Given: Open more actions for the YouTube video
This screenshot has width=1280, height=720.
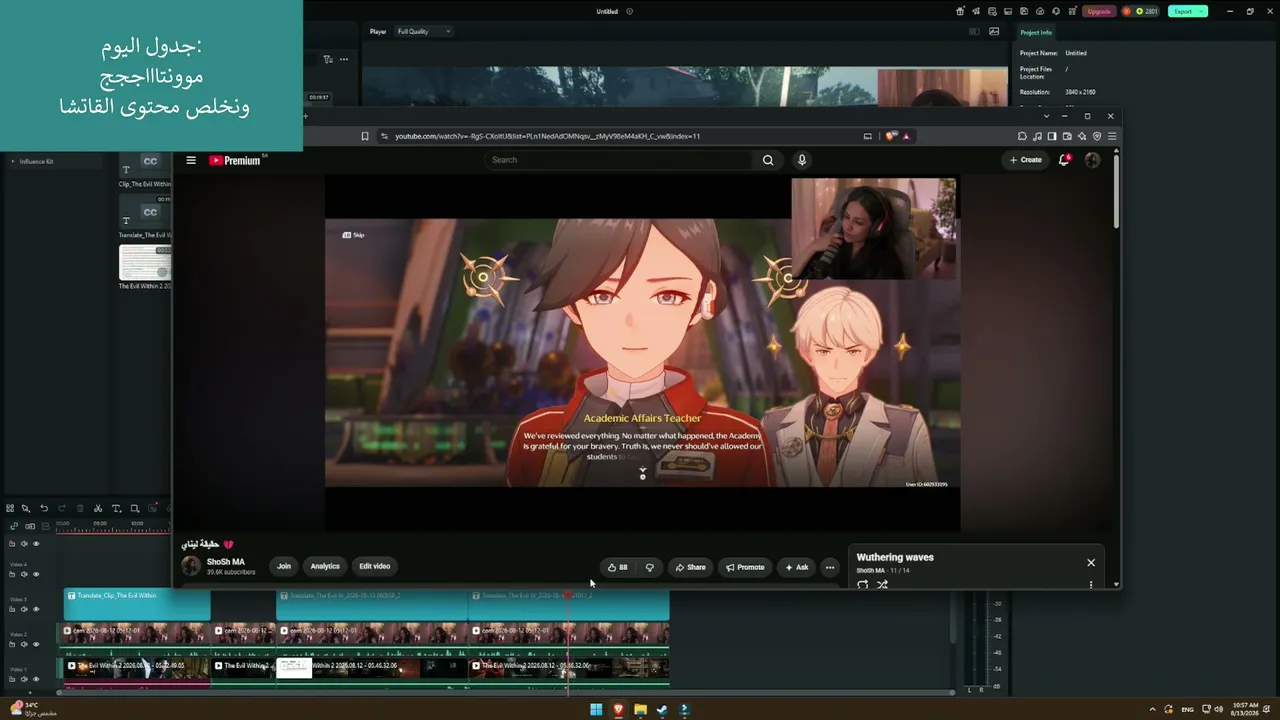Looking at the screenshot, I should coord(829,567).
